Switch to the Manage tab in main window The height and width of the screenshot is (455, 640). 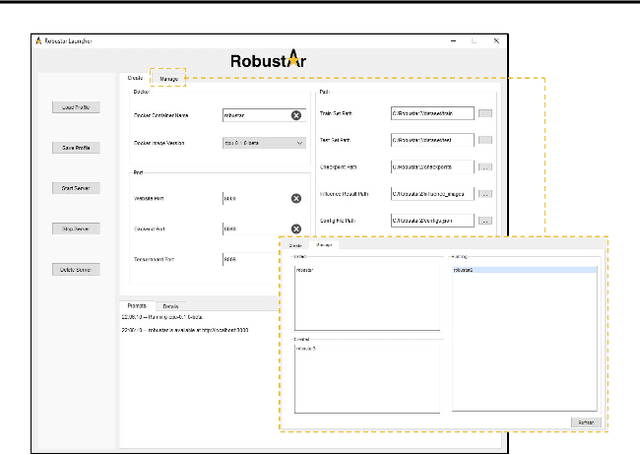(169, 78)
